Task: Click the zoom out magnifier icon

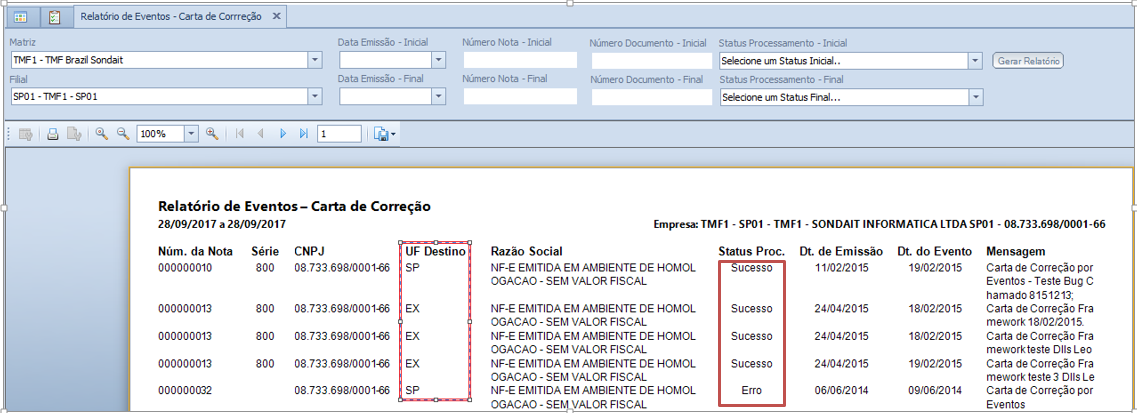Action: pyautogui.click(x=123, y=133)
